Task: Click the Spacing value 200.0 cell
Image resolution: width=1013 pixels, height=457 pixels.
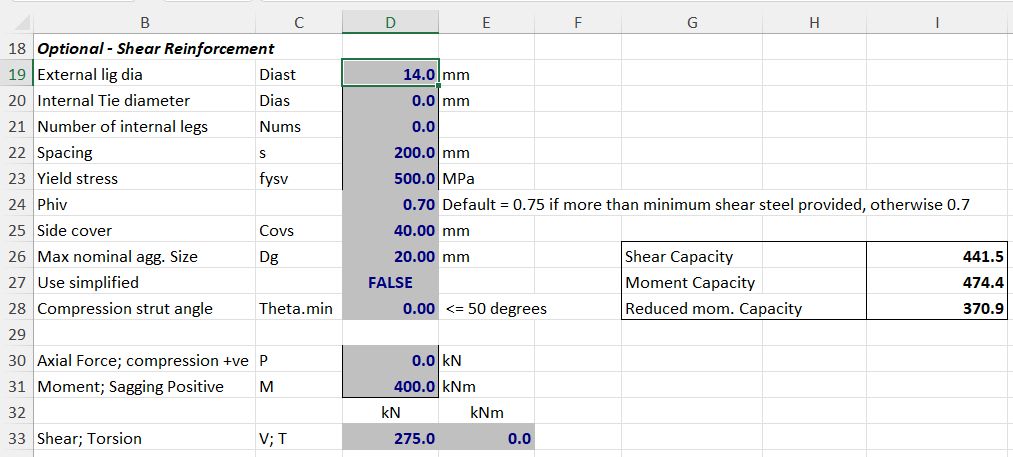Action: click(390, 152)
